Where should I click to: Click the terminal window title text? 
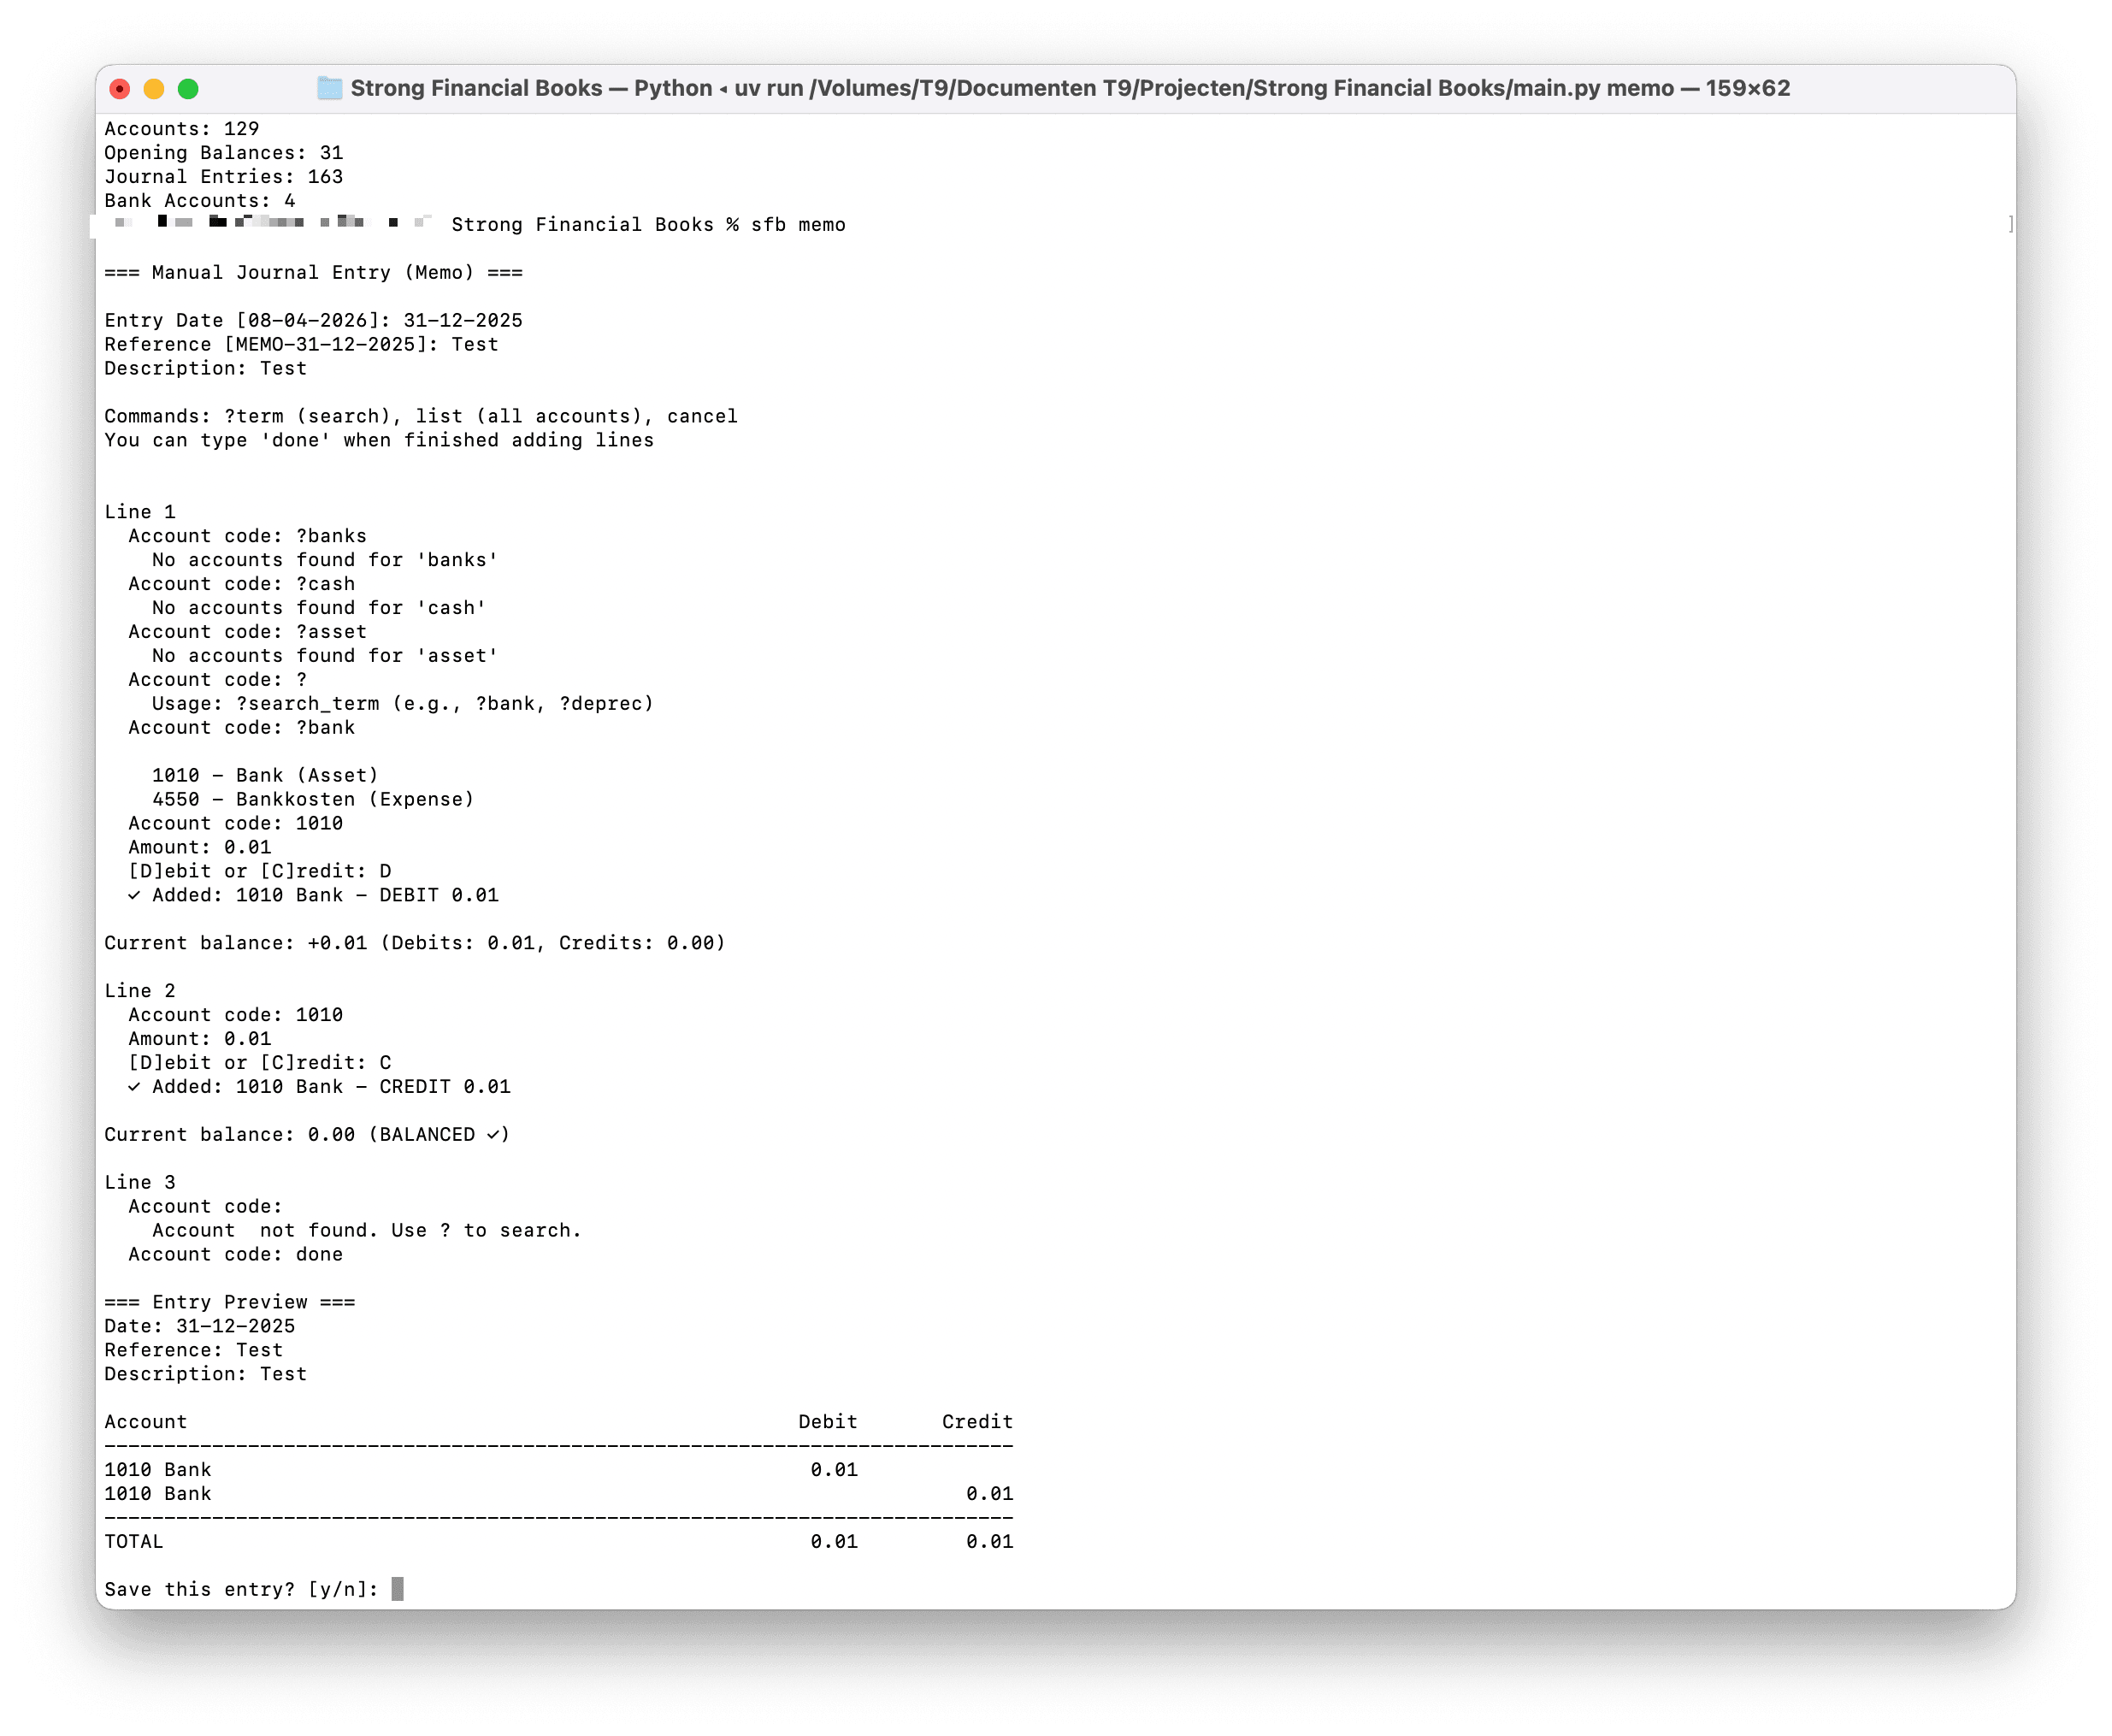tap(1069, 88)
